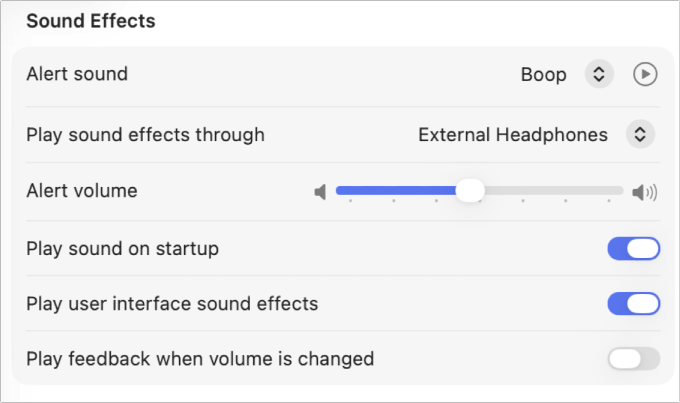Click the Sound Effects section heading
Viewport: 680px width, 403px height.
(90, 21)
